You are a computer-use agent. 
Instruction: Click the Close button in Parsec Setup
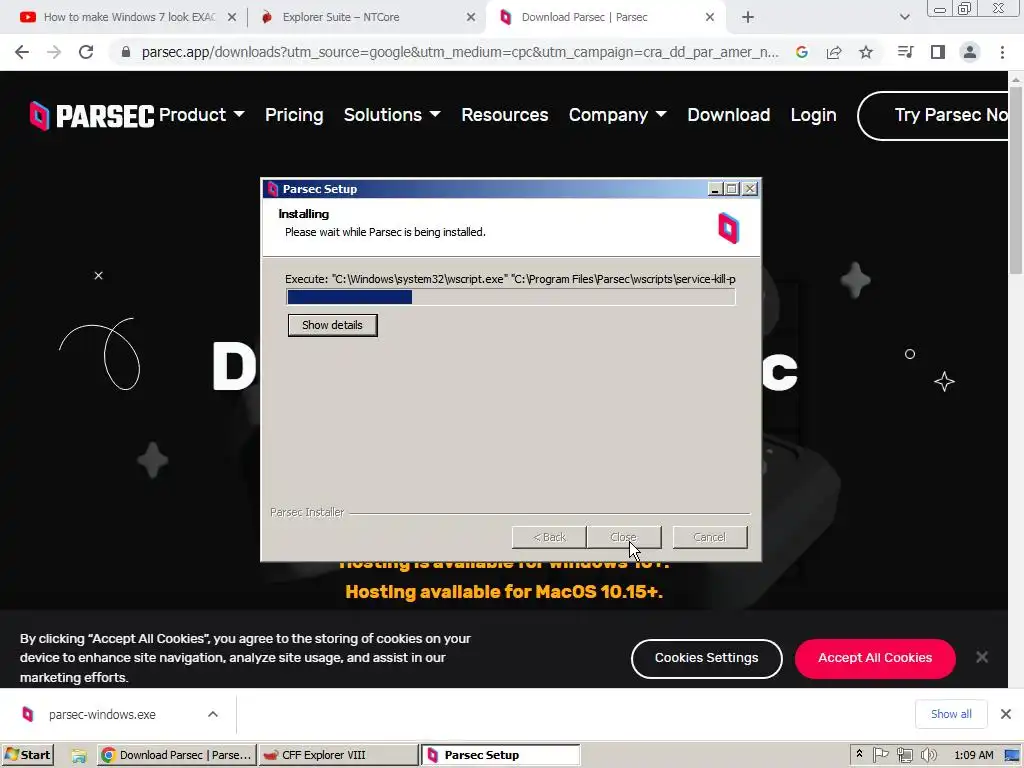point(624,537)
